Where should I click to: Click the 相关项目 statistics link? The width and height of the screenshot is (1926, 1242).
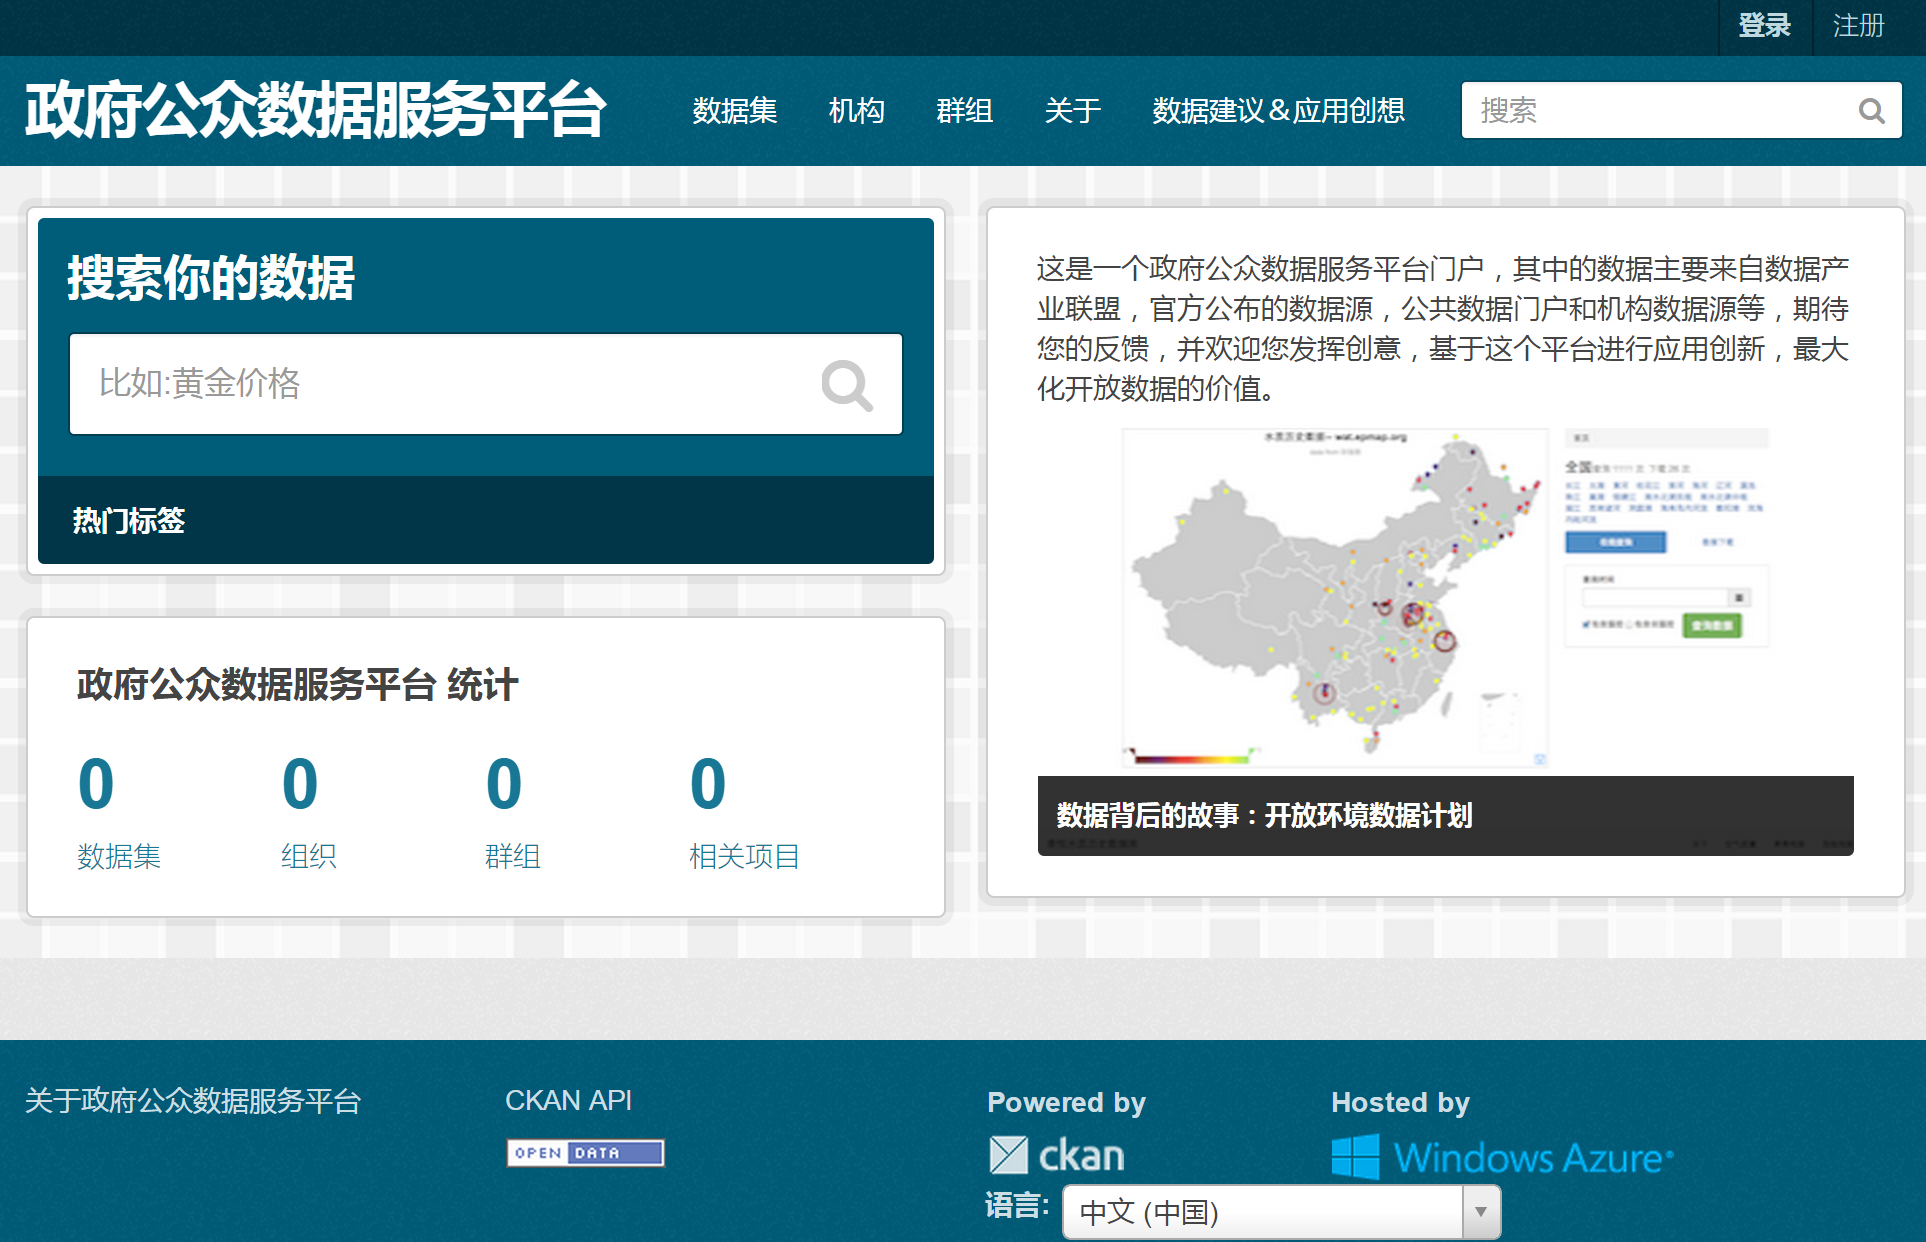coord(743,856)
